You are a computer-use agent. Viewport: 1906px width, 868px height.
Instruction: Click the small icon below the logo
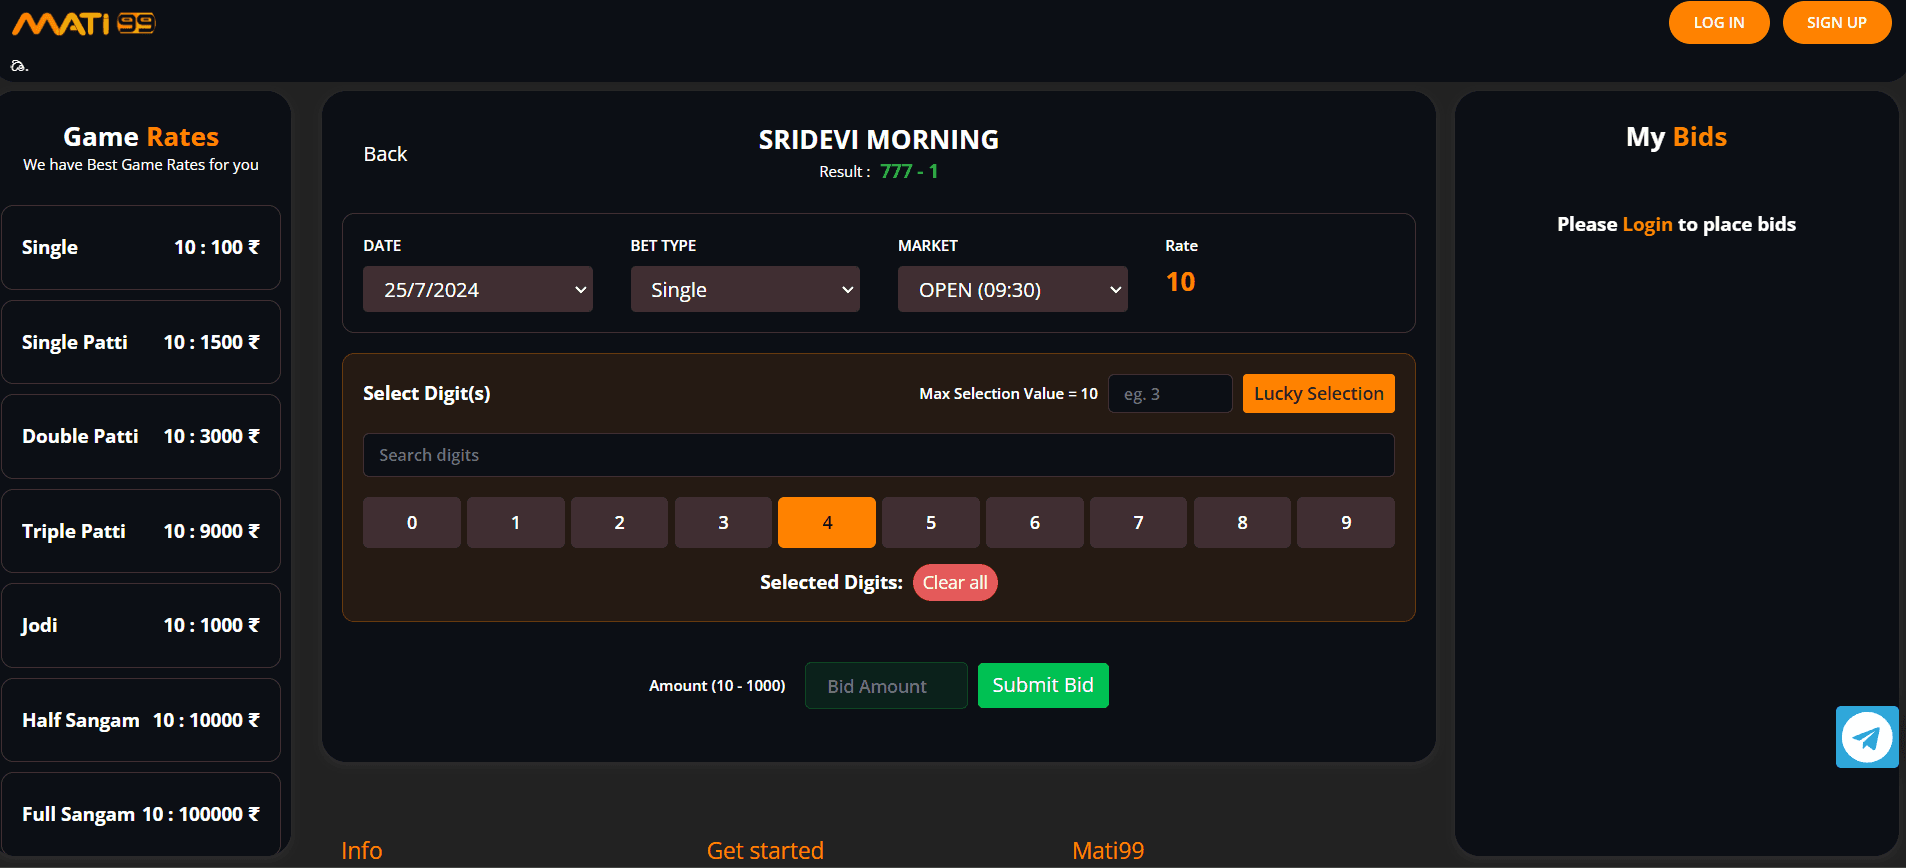(x=19, y=66)
